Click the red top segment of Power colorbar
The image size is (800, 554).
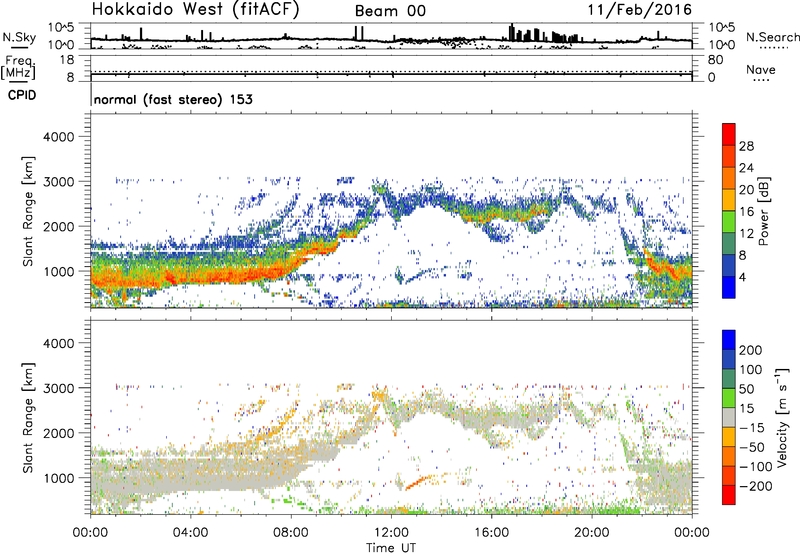pos(729,134)
